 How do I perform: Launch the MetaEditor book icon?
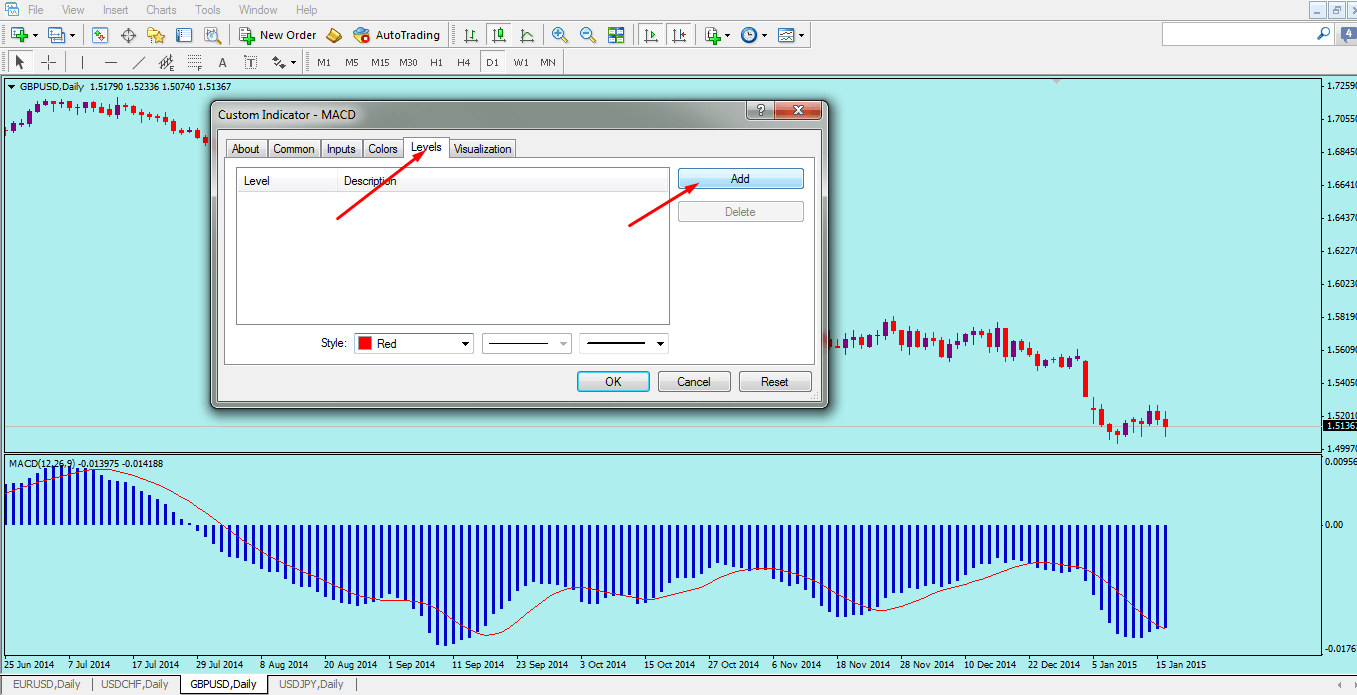click(335, 35)
